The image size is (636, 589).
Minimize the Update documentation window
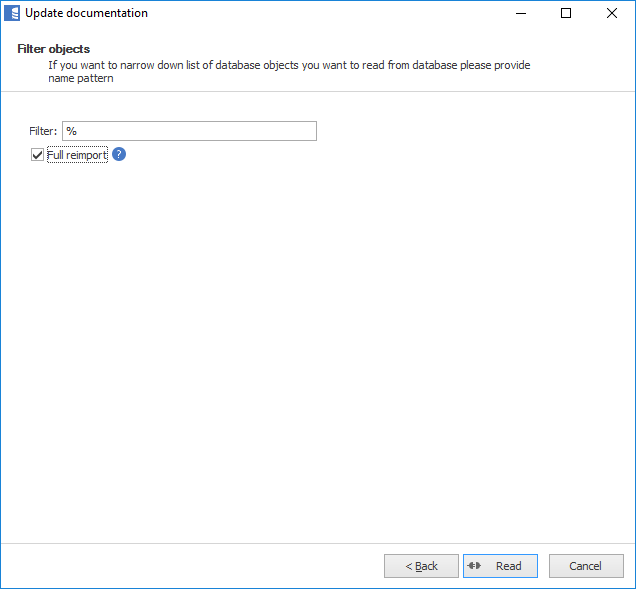[521, 13]
